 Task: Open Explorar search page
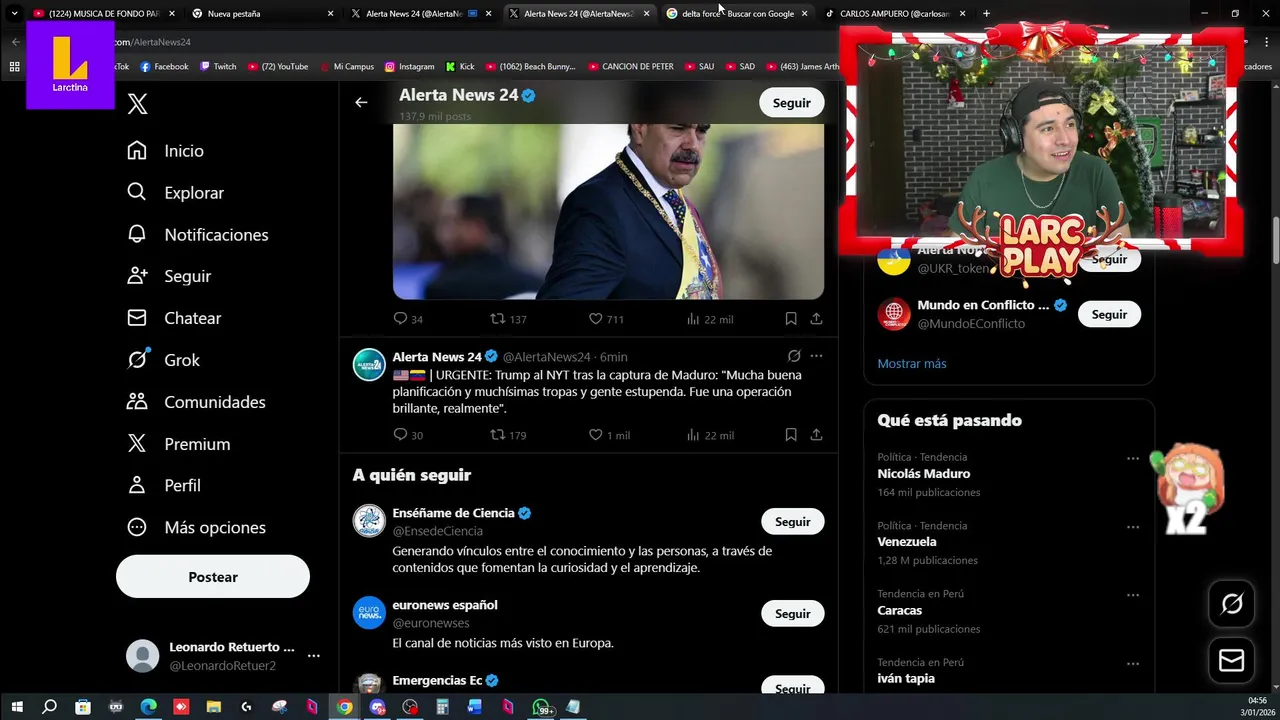pos(175,193)
